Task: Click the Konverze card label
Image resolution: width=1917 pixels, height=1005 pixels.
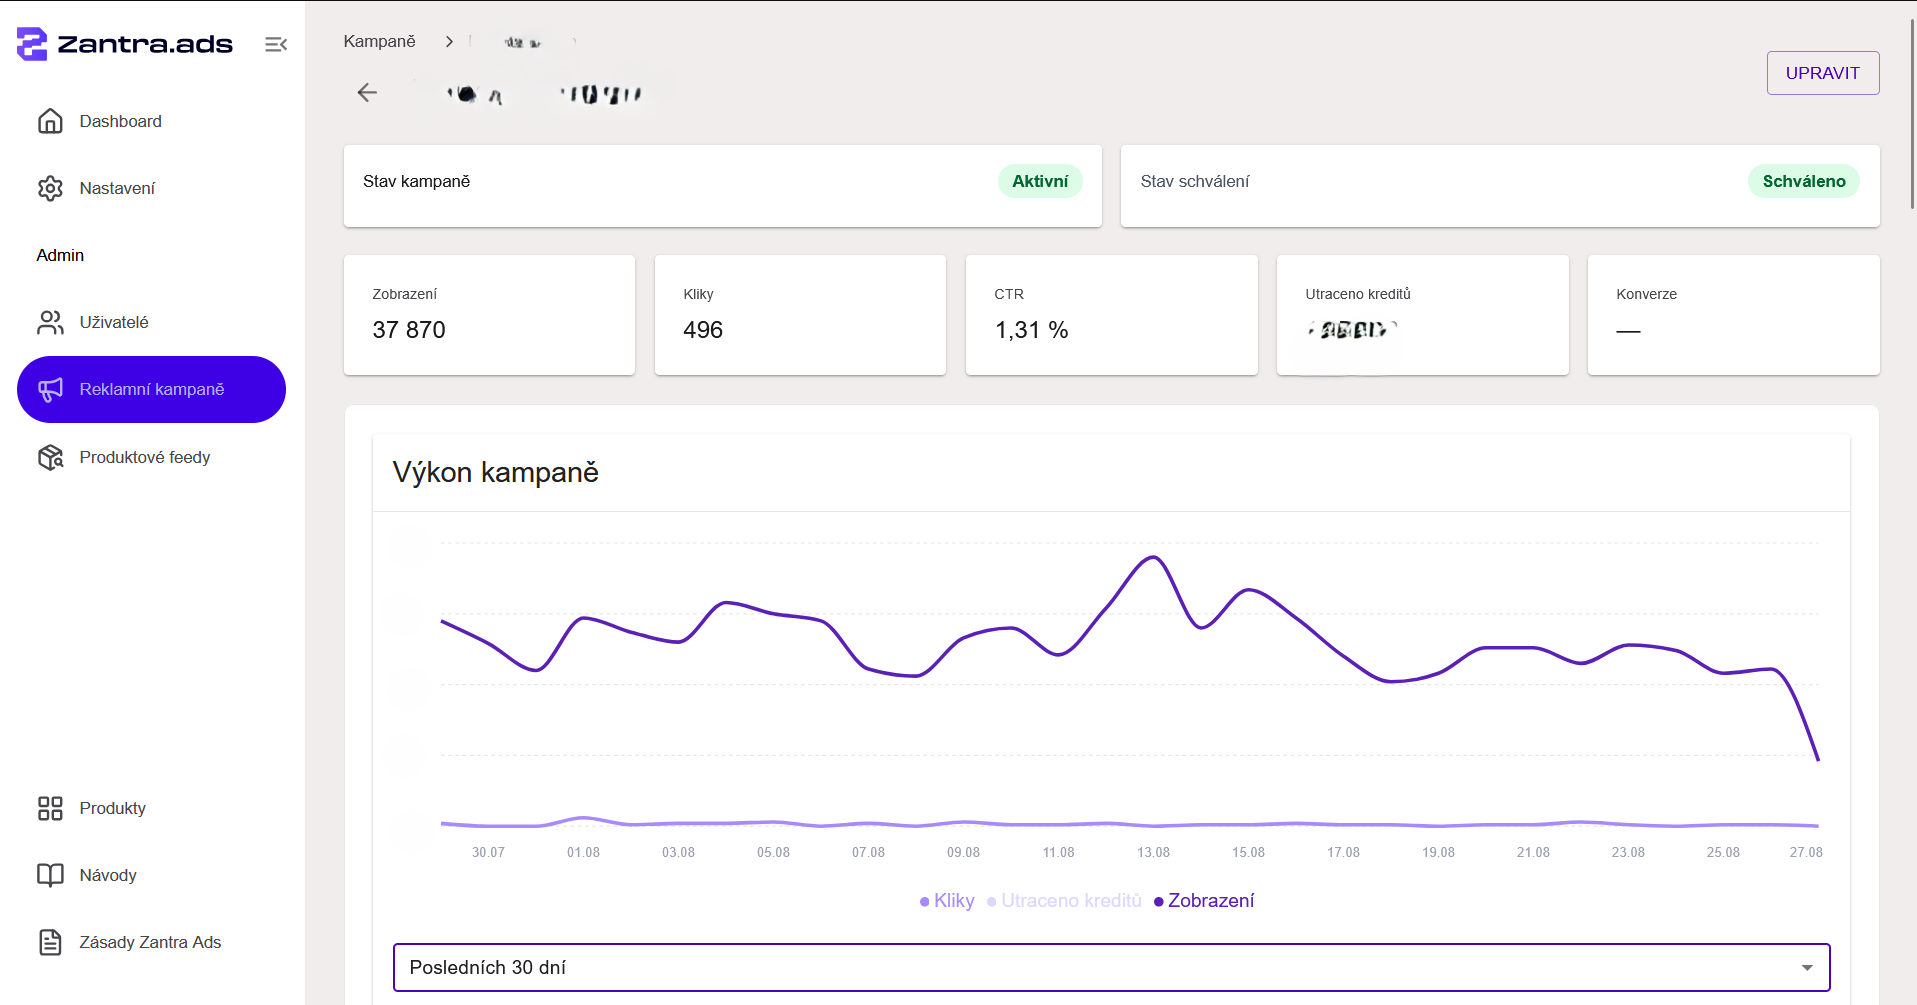Action: pos(1646,294)
